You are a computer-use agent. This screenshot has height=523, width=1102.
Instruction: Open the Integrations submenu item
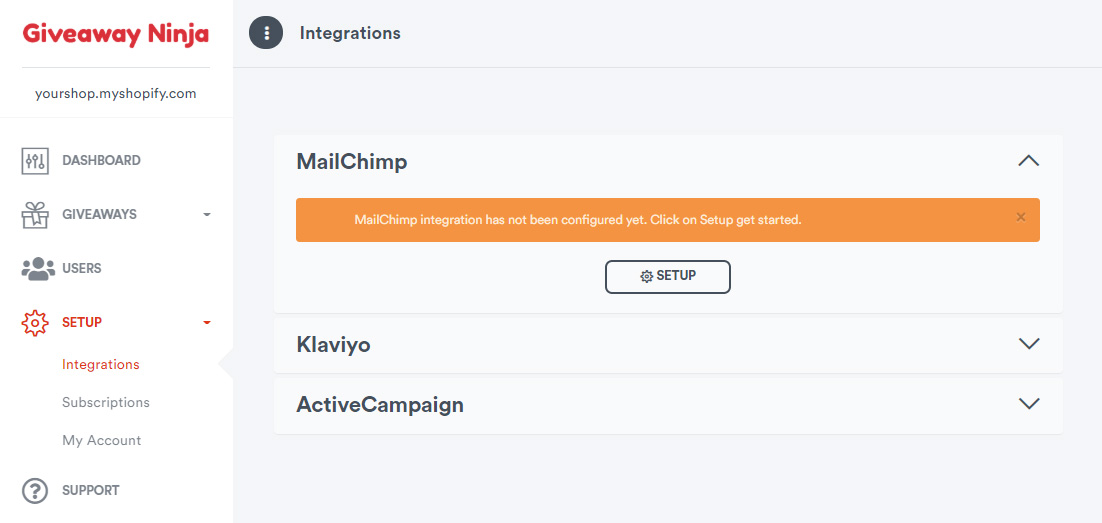(x=101, y=365)
